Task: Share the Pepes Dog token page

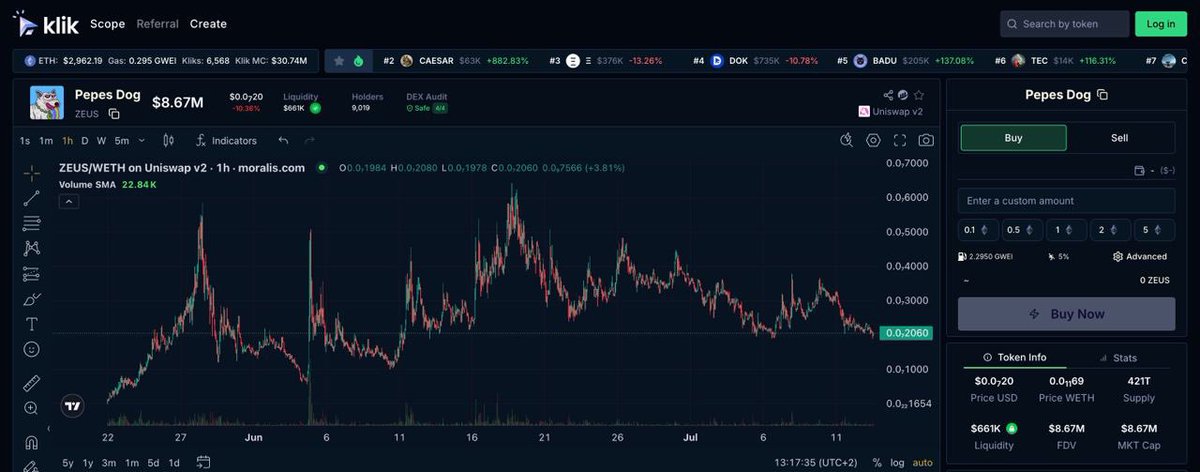Action: pyautogui.click(x=888, y=95)
